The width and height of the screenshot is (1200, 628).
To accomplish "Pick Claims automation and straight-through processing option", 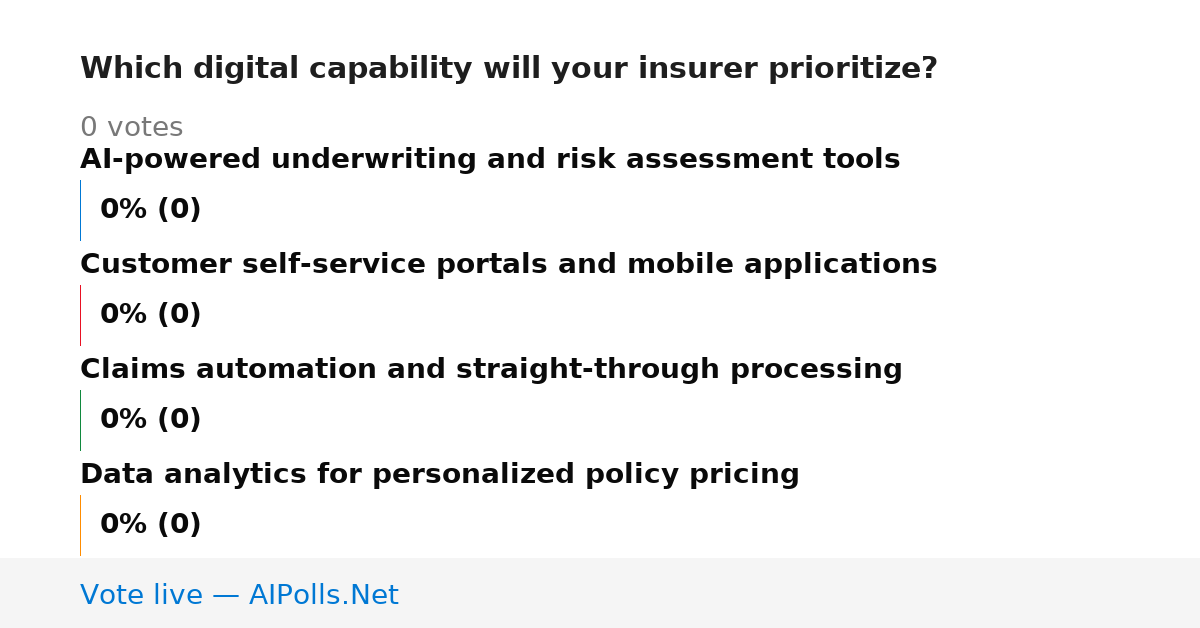I will coord(491,370).
